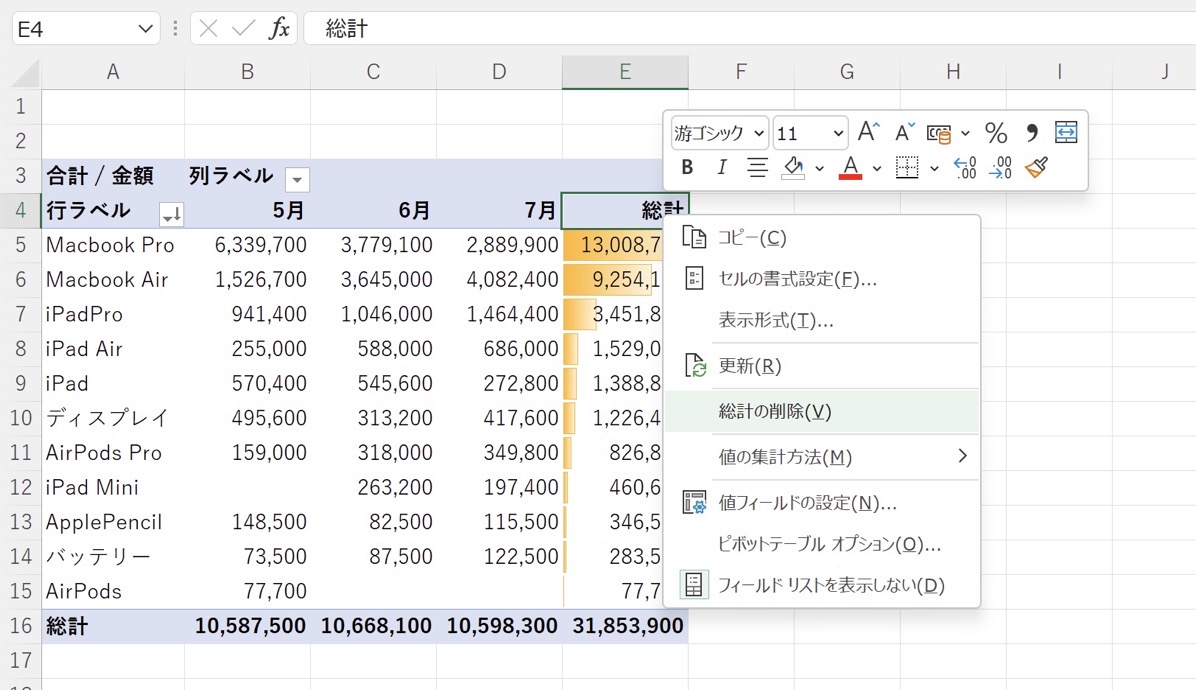
Task: Click the borders icon in mini toolbar
Action: click(x=906, y=167)
